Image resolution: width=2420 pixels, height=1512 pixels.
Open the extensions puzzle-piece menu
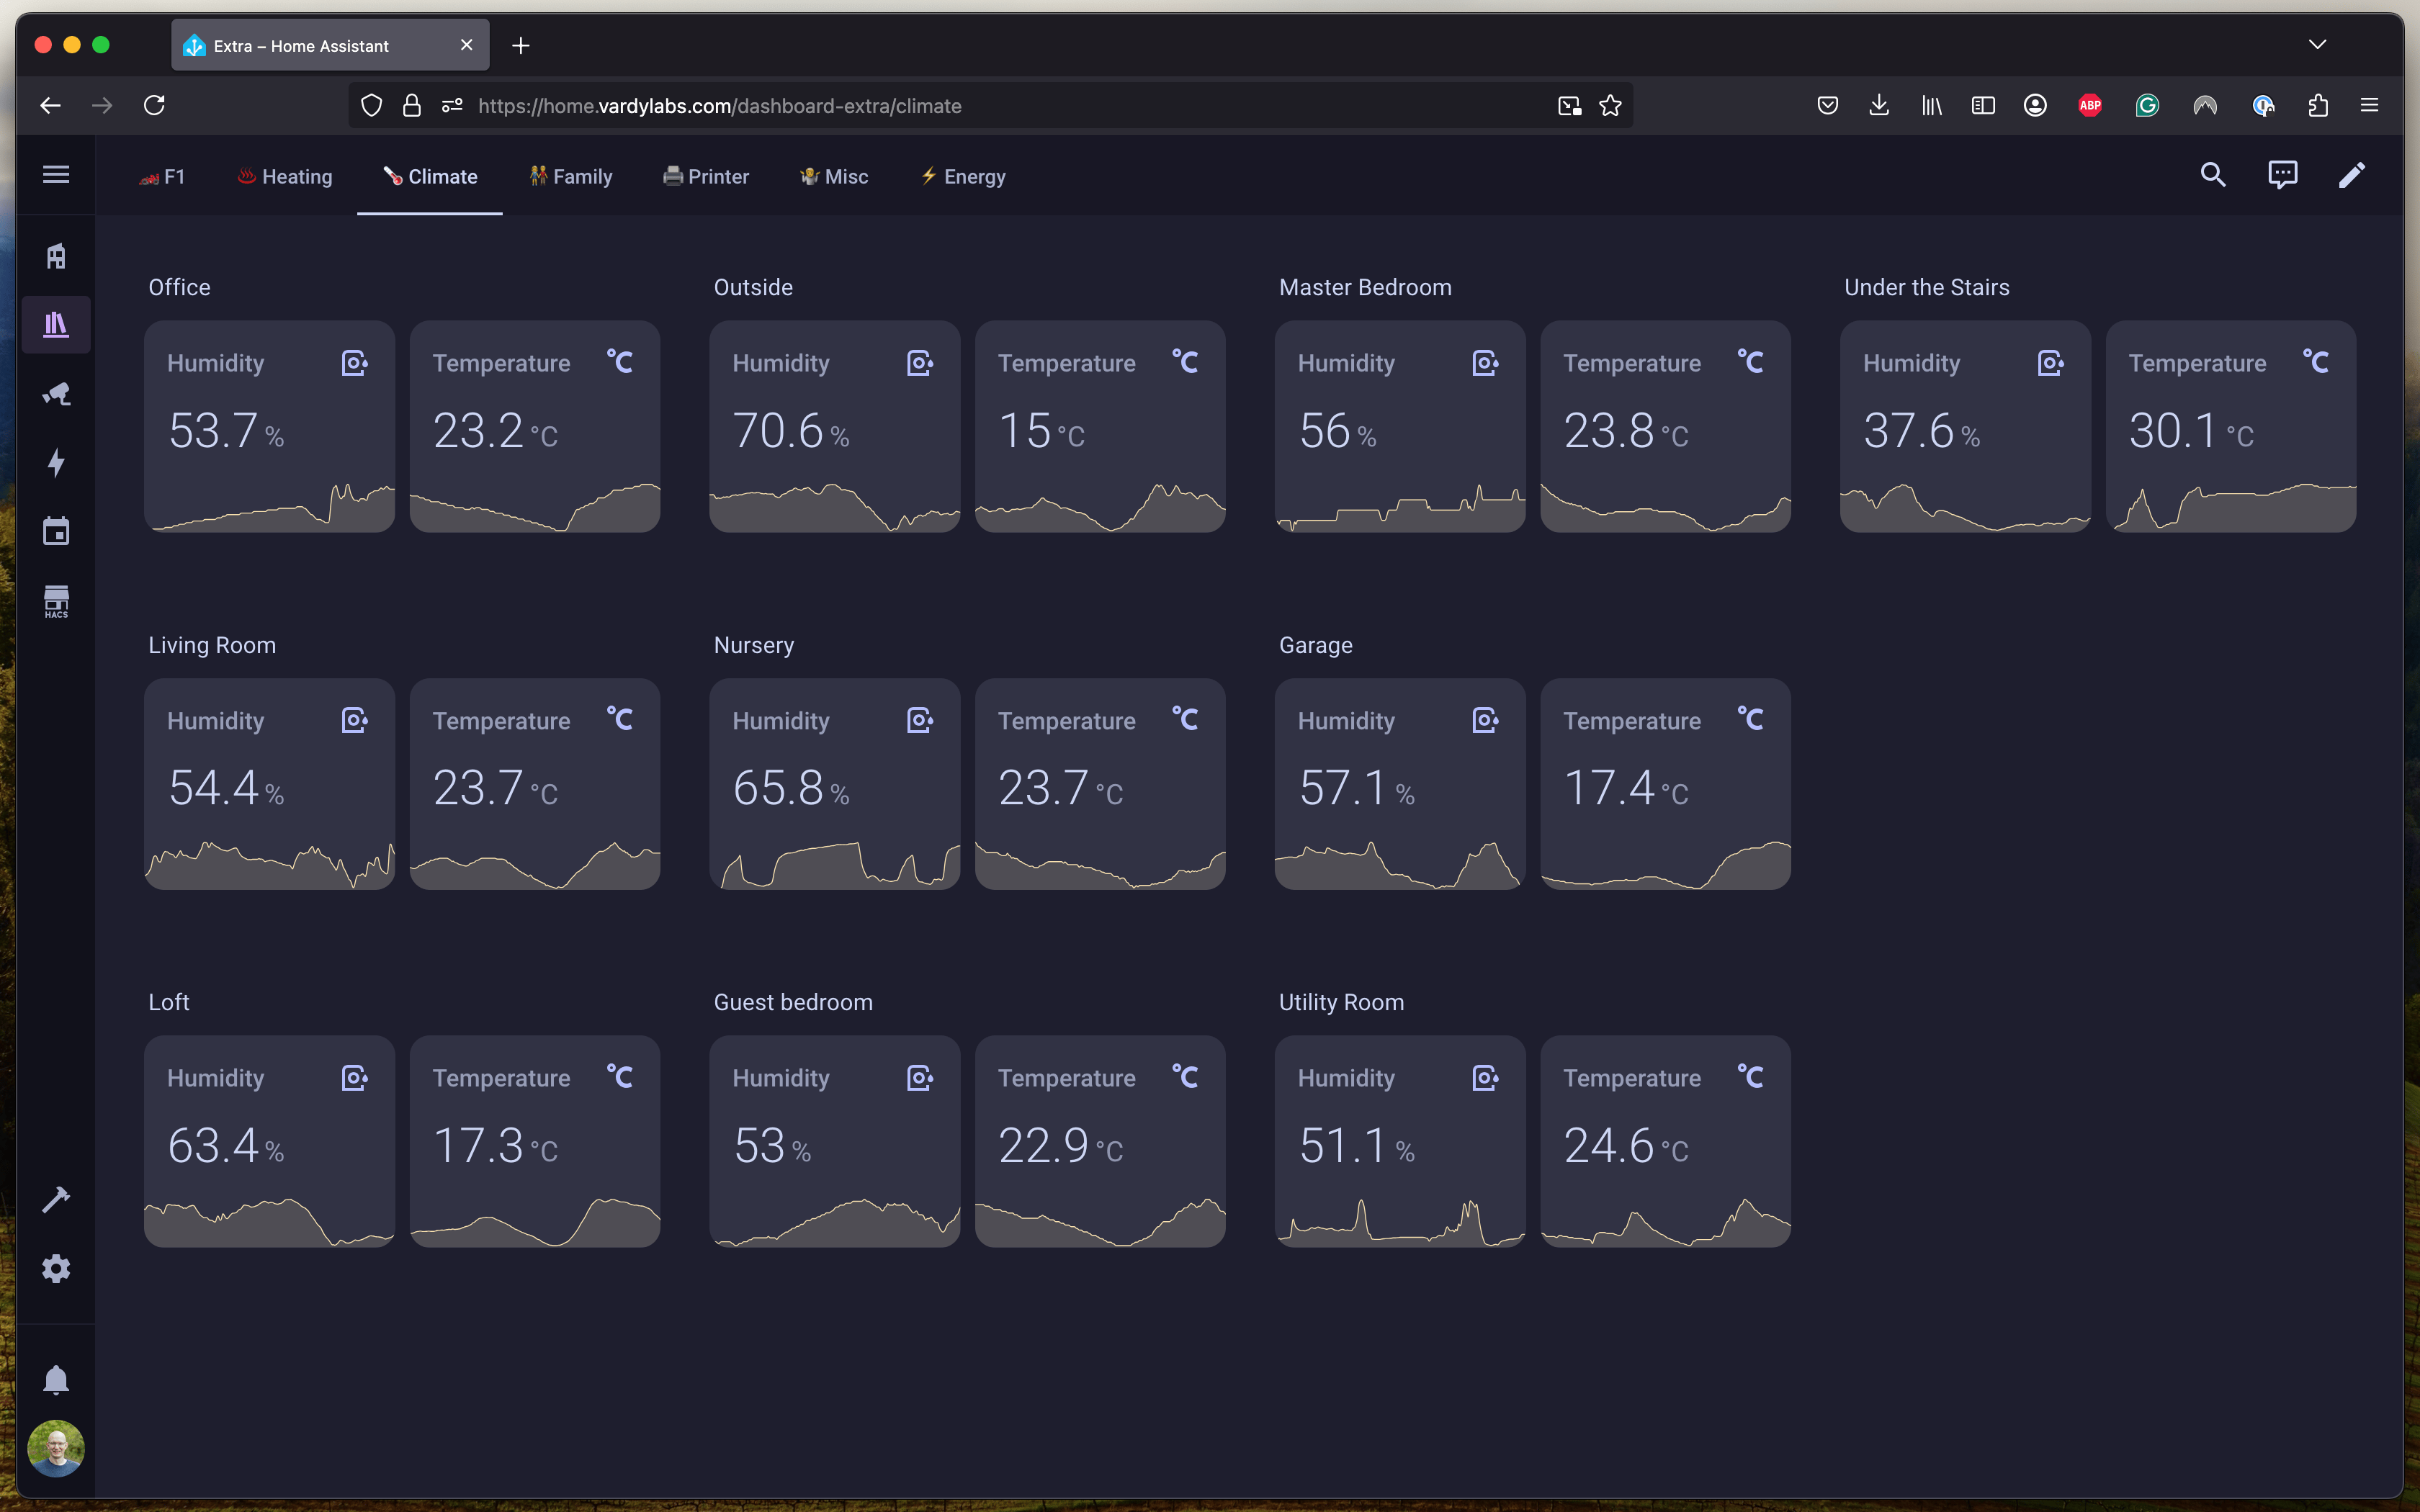[2318, 106]
